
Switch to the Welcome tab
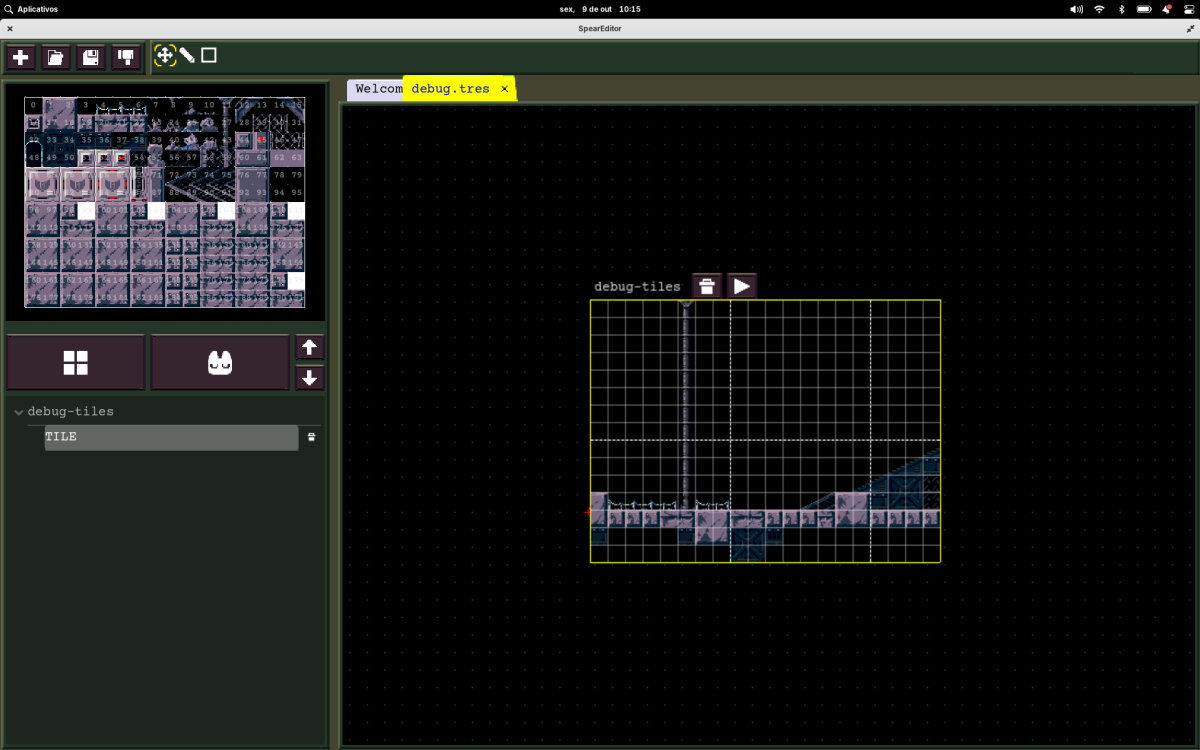click(376, 89)
